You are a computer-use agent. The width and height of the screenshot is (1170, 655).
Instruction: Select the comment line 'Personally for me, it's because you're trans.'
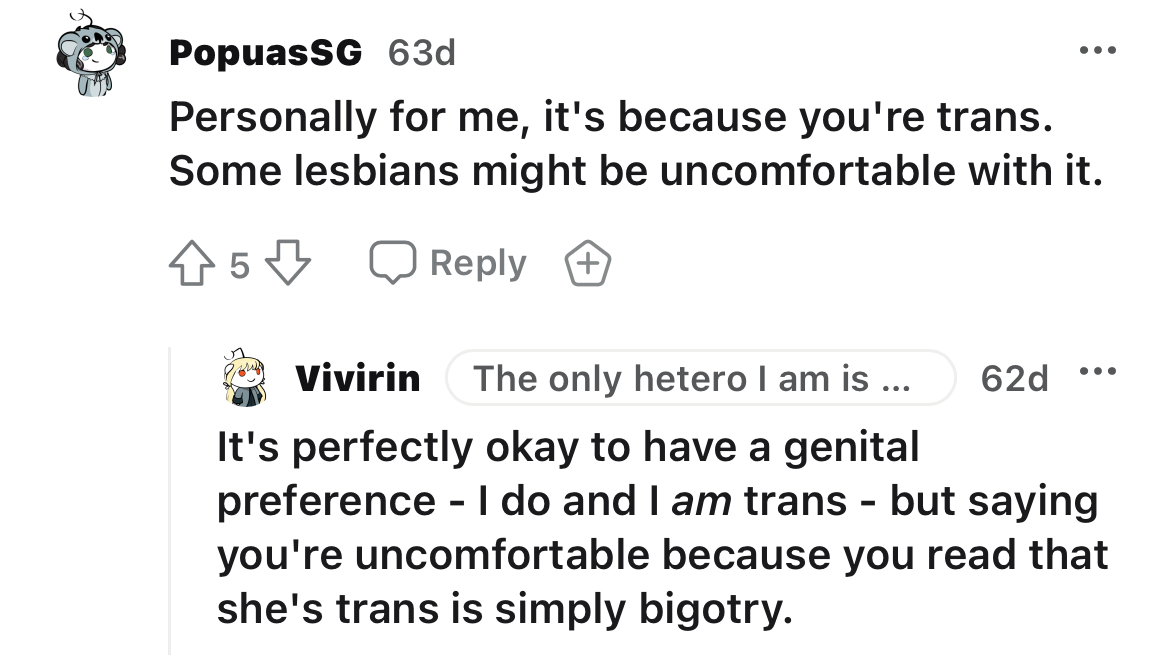coord(611,117)
